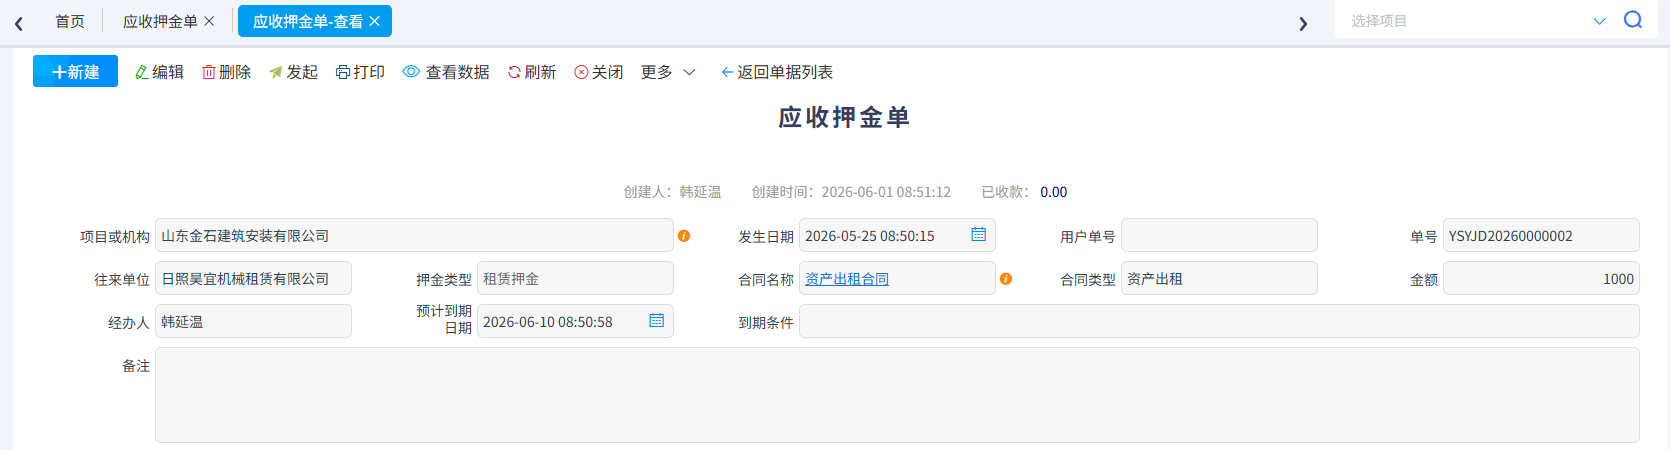This screenshot has width=1670, height=450.
Task: Close the 应收押金单-查看 tab
Action: pyautogui.click(x=375, y=21)
